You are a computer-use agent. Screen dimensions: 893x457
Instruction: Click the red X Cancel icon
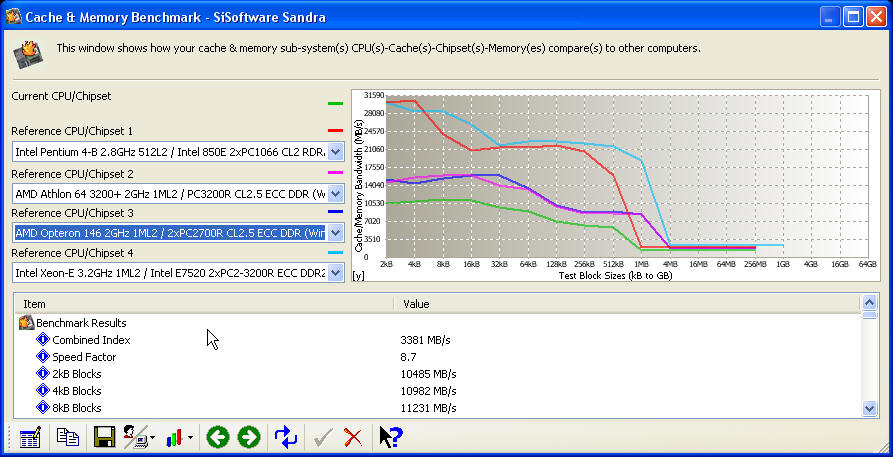click(x=353, y=438)
